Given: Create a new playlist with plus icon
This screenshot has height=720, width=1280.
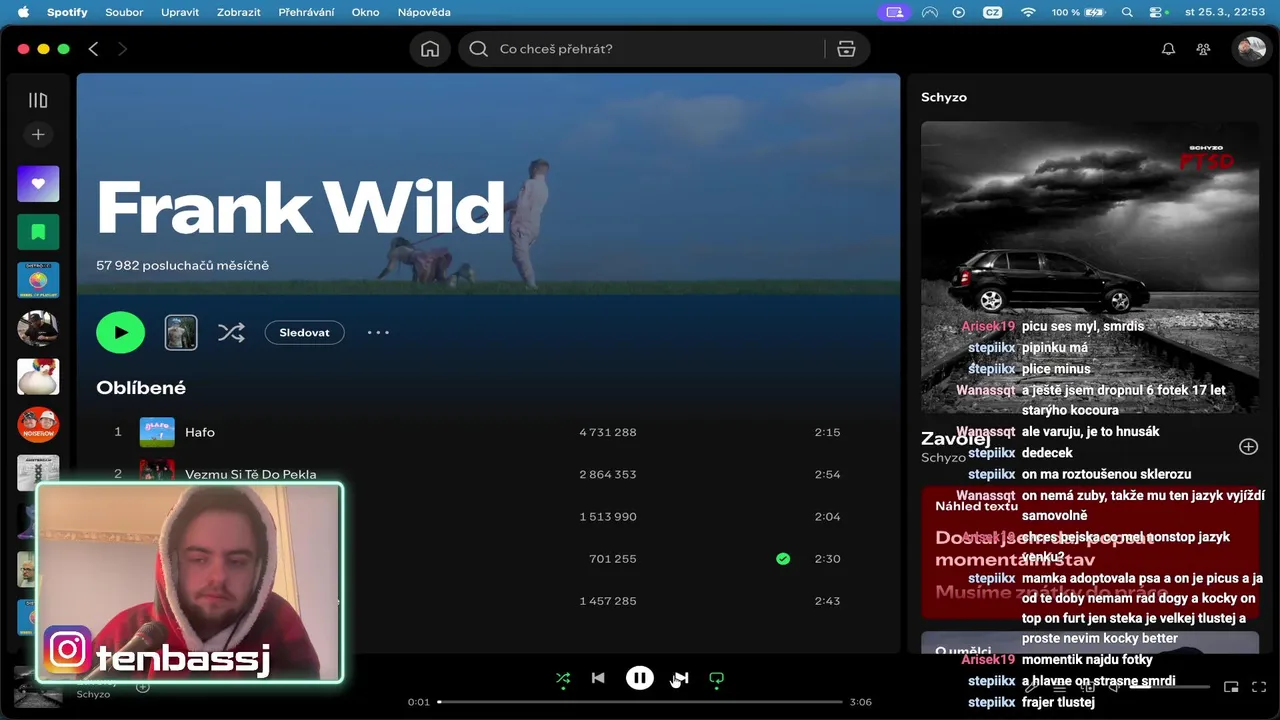Looking at the screenshot, I should [38, 134].
